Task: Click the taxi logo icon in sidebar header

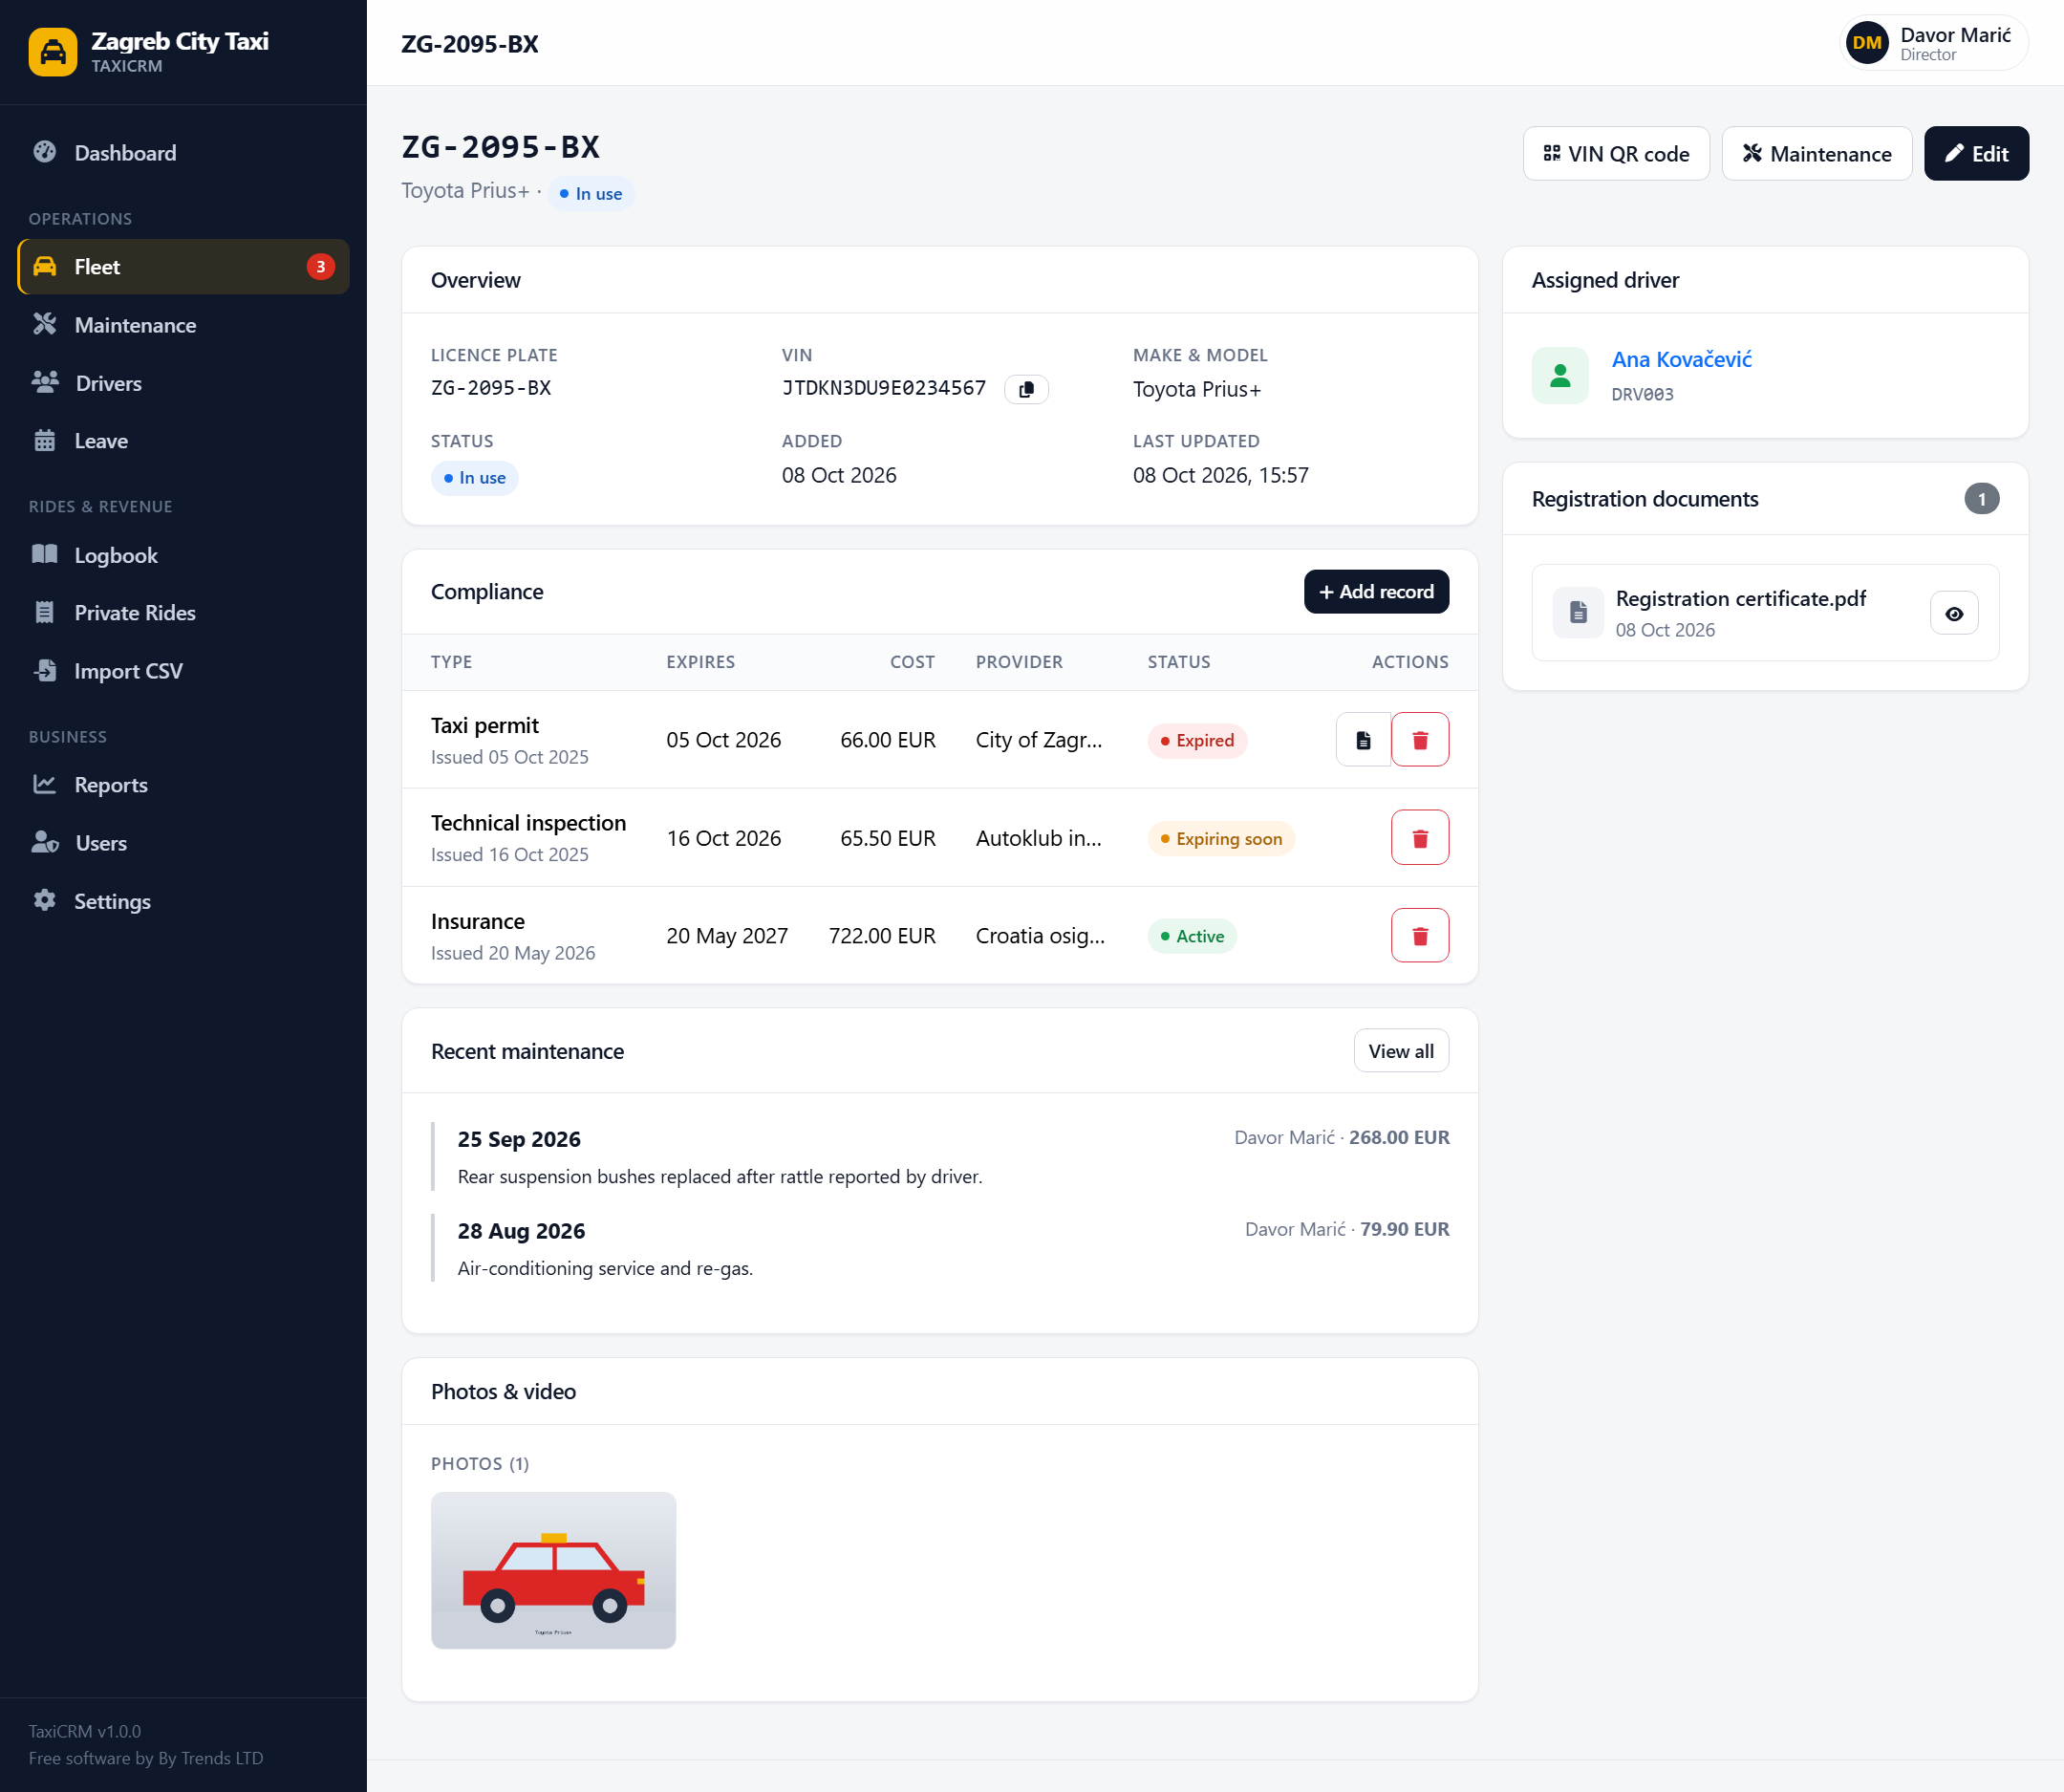Action: pos(53,52)
